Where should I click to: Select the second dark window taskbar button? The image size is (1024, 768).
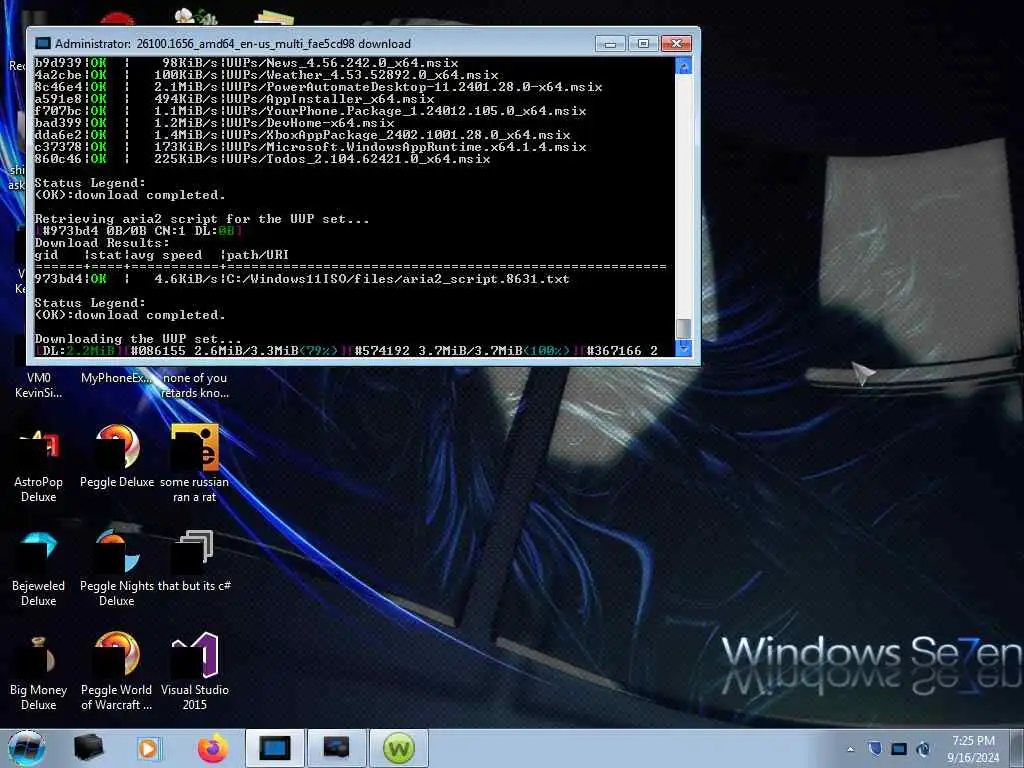336,748
